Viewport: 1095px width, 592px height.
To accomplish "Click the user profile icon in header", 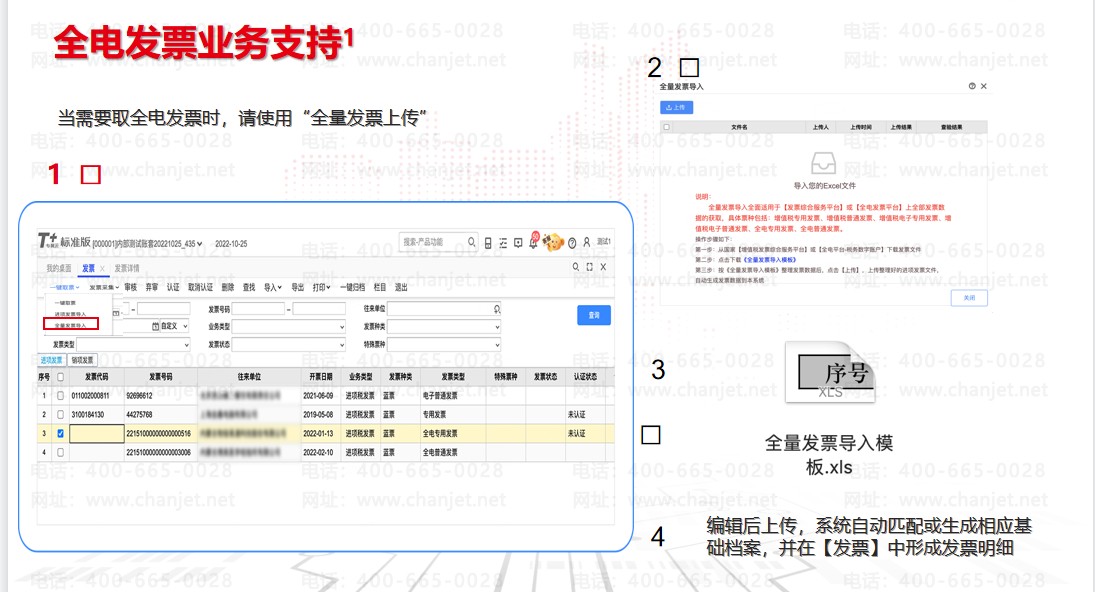I will pyautogui.click(x=587, y=242).
